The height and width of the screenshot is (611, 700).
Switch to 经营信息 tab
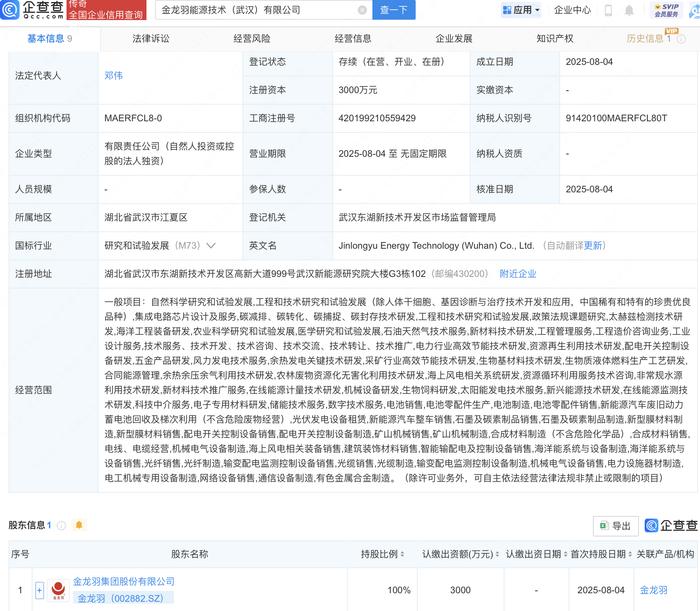point(353,39)
